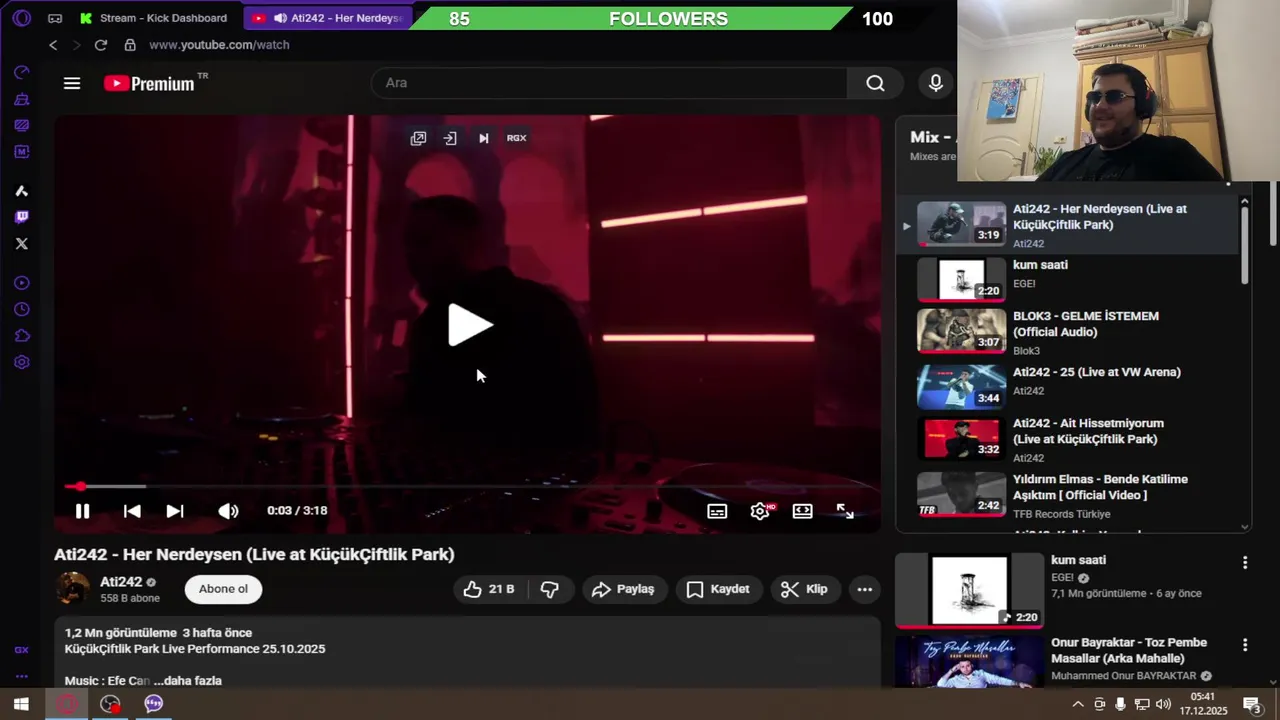
Task: Click the Ati242 channel name link
Action: point(121,582)
